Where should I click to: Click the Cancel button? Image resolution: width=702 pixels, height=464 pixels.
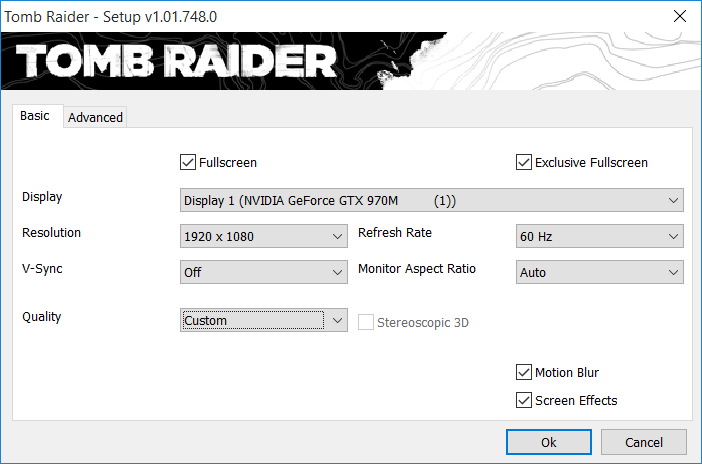click(644, 442)
